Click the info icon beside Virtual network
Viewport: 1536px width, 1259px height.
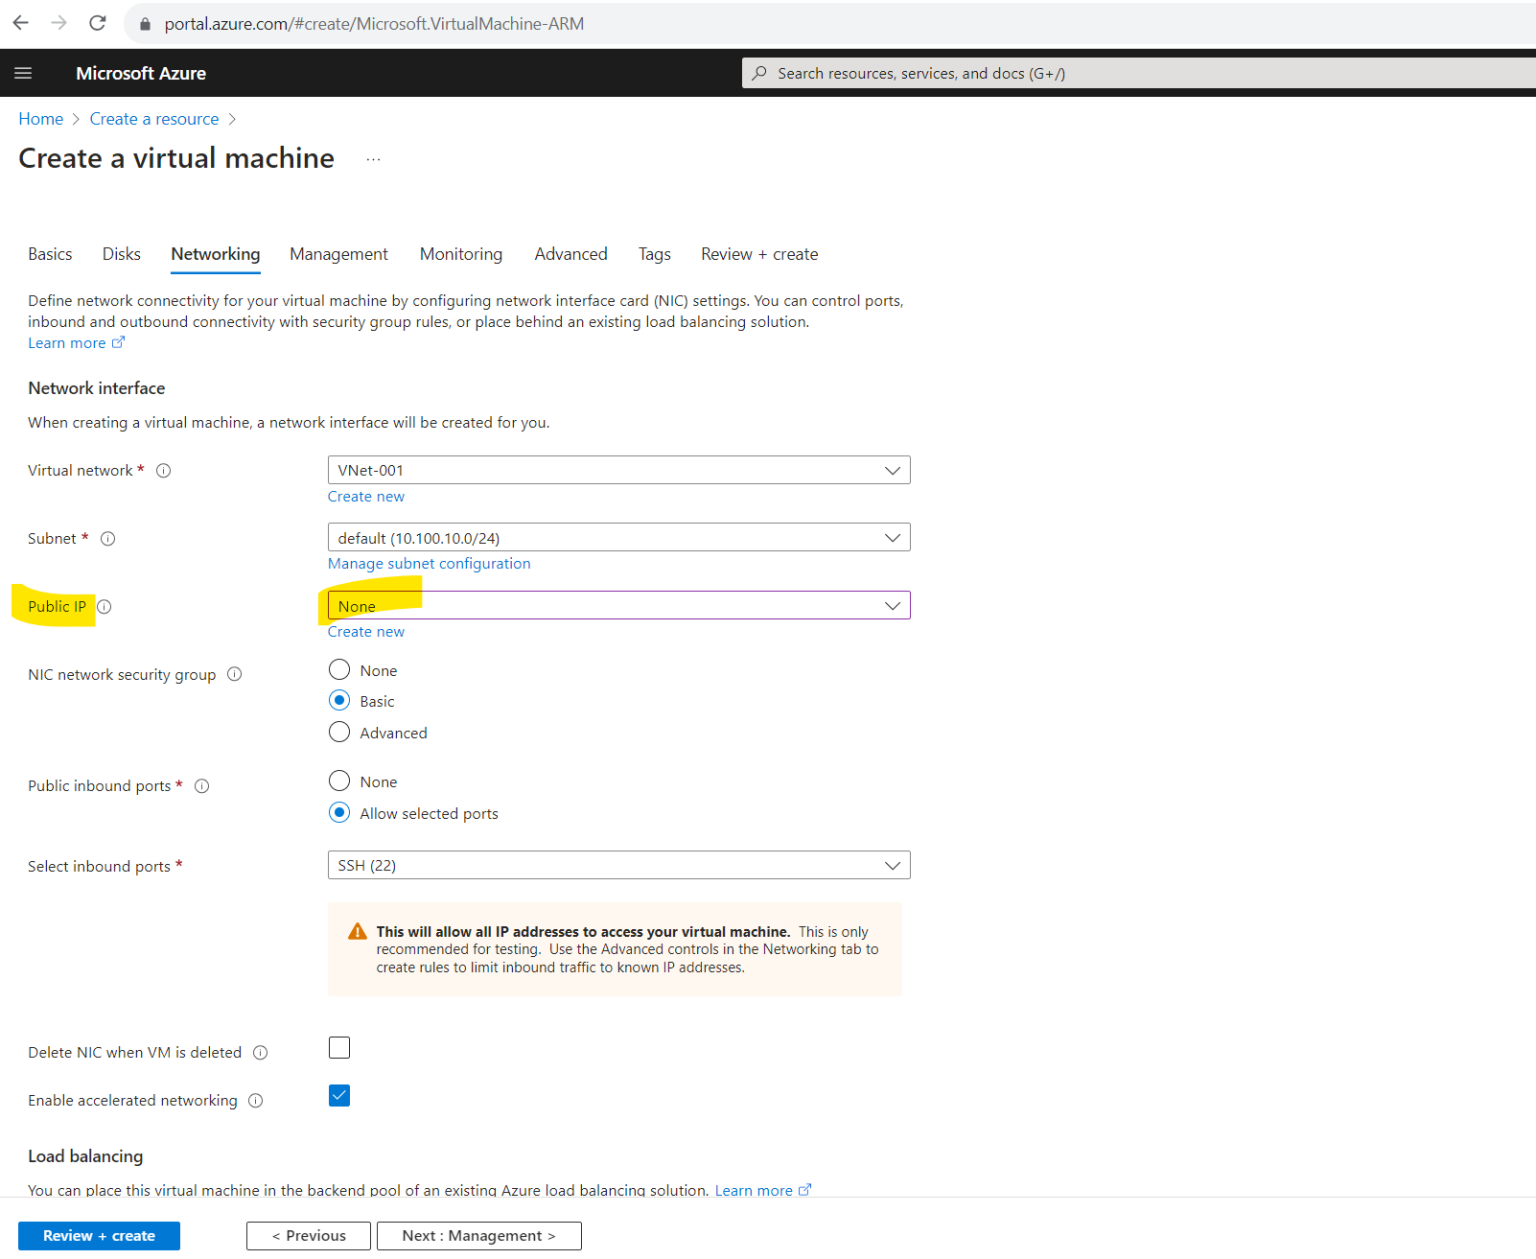(163, 470)
